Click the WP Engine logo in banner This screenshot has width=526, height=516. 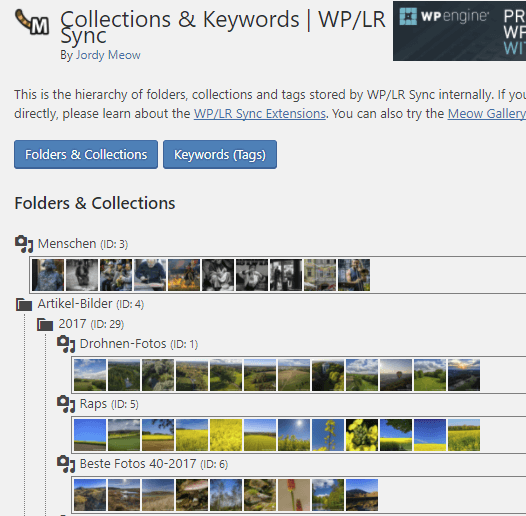click(444, 16)
